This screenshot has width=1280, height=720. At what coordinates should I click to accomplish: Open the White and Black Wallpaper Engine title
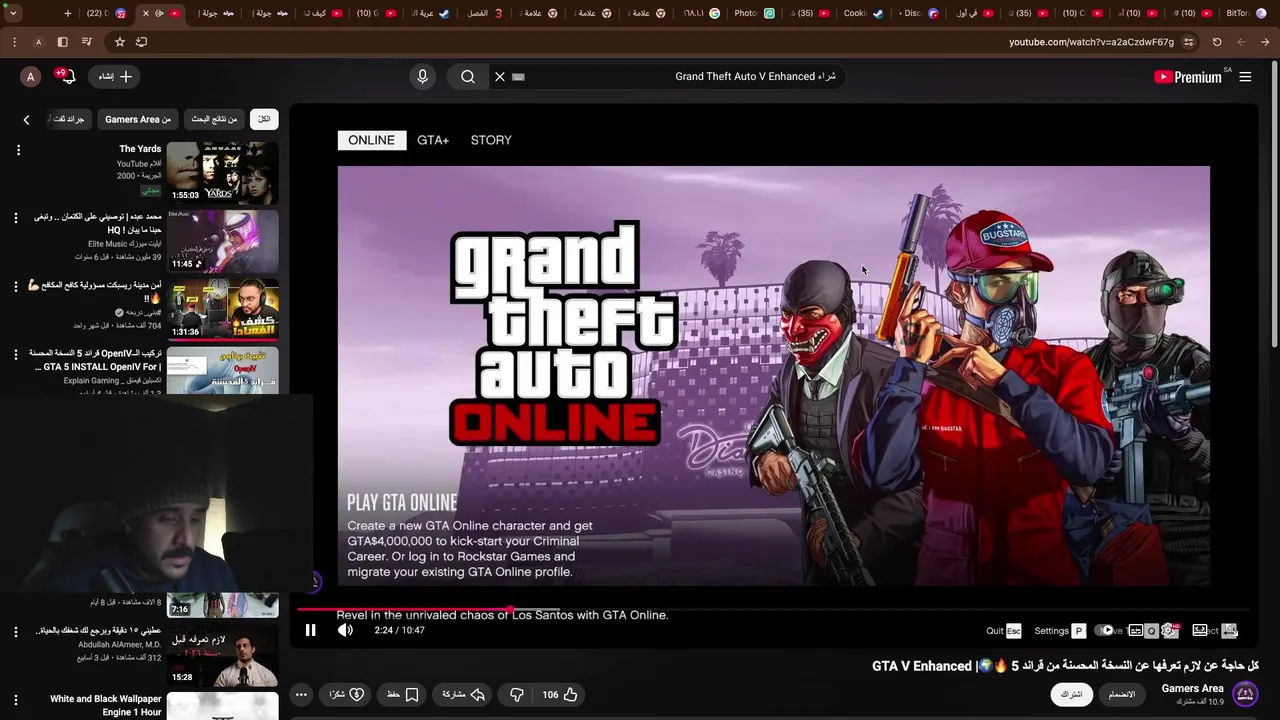click(105, 705)
